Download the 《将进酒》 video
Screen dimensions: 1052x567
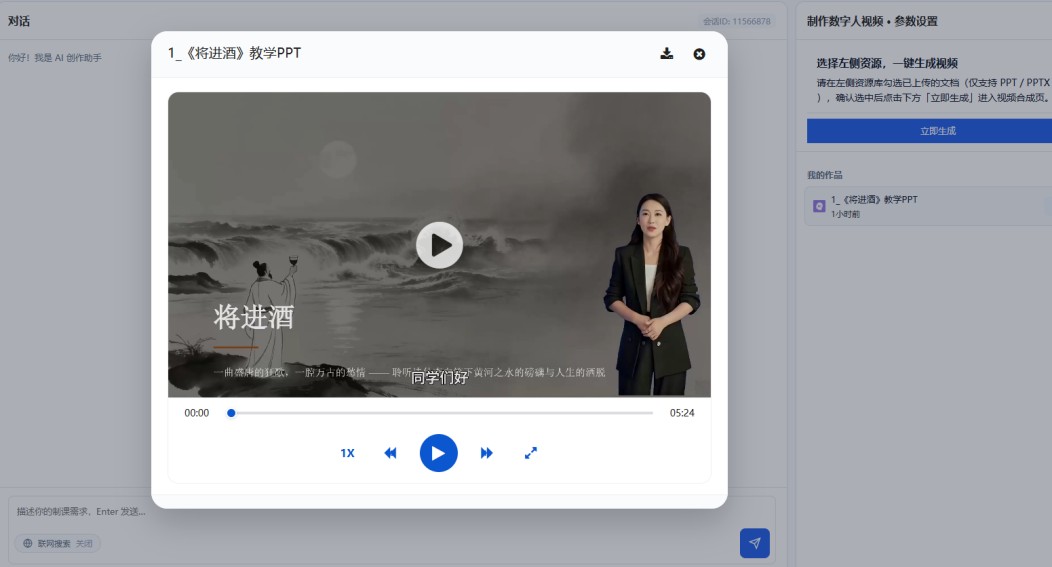pyautogui.click(x=666, y=54)
